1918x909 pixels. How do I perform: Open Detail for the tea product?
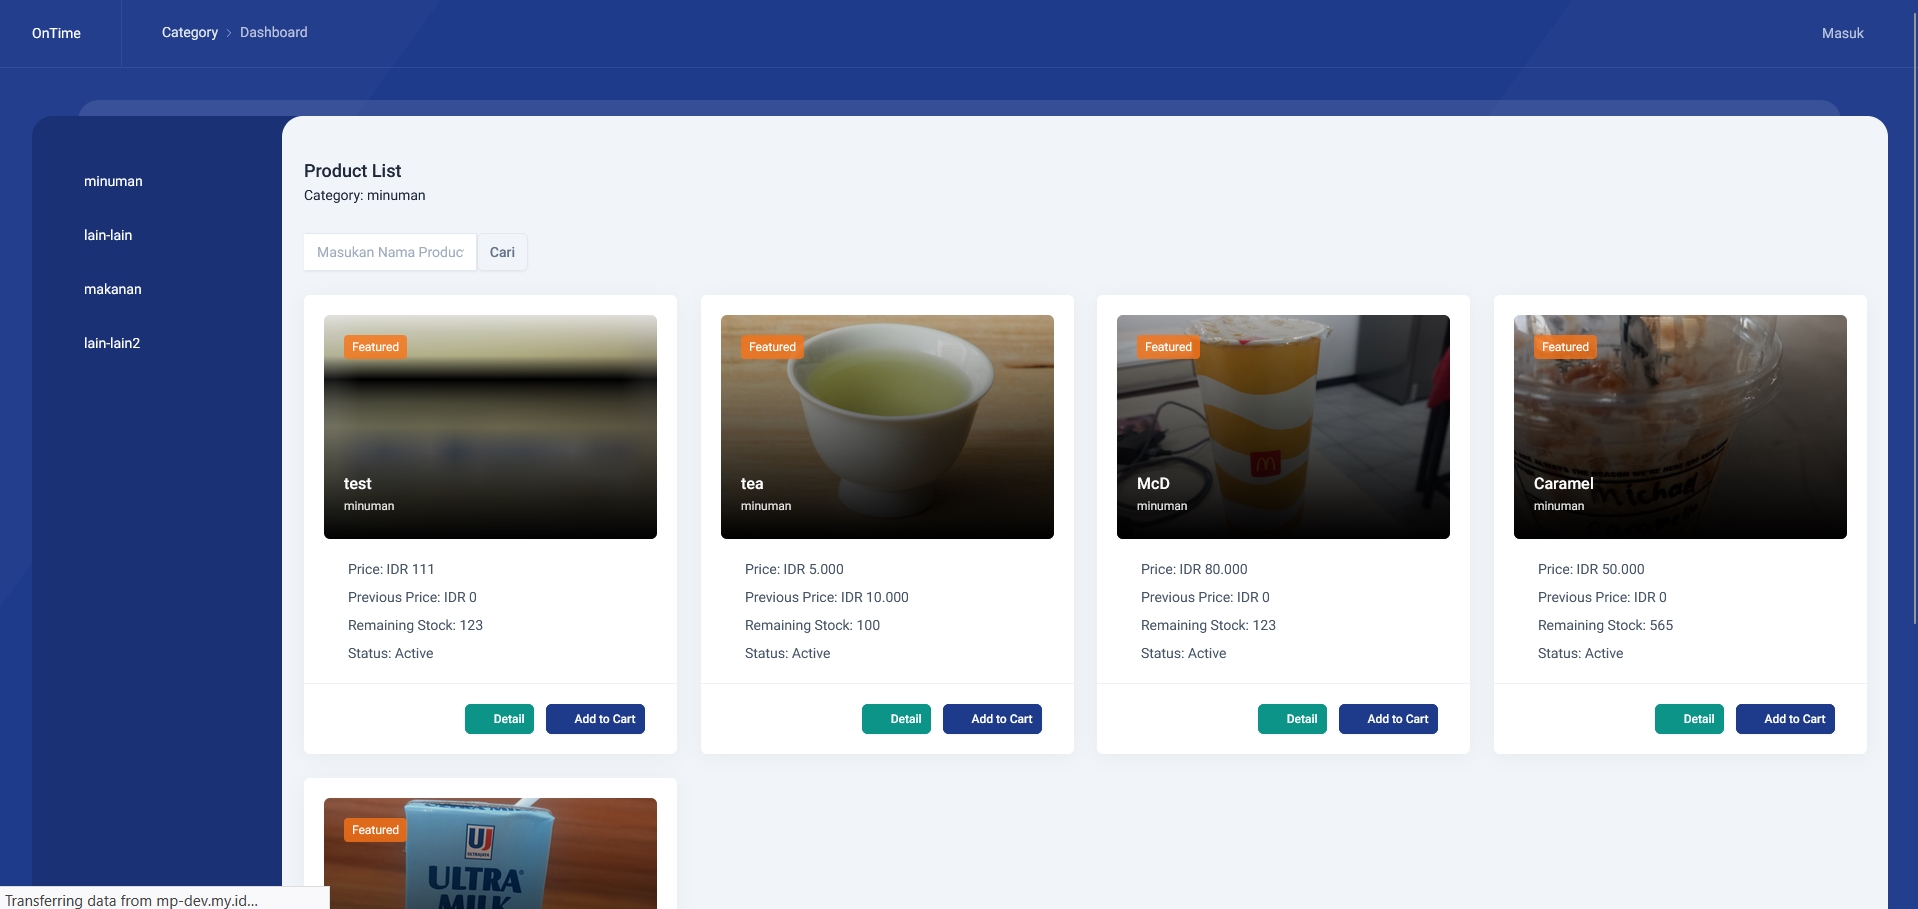pyautogui.click(x=896, y=718)
